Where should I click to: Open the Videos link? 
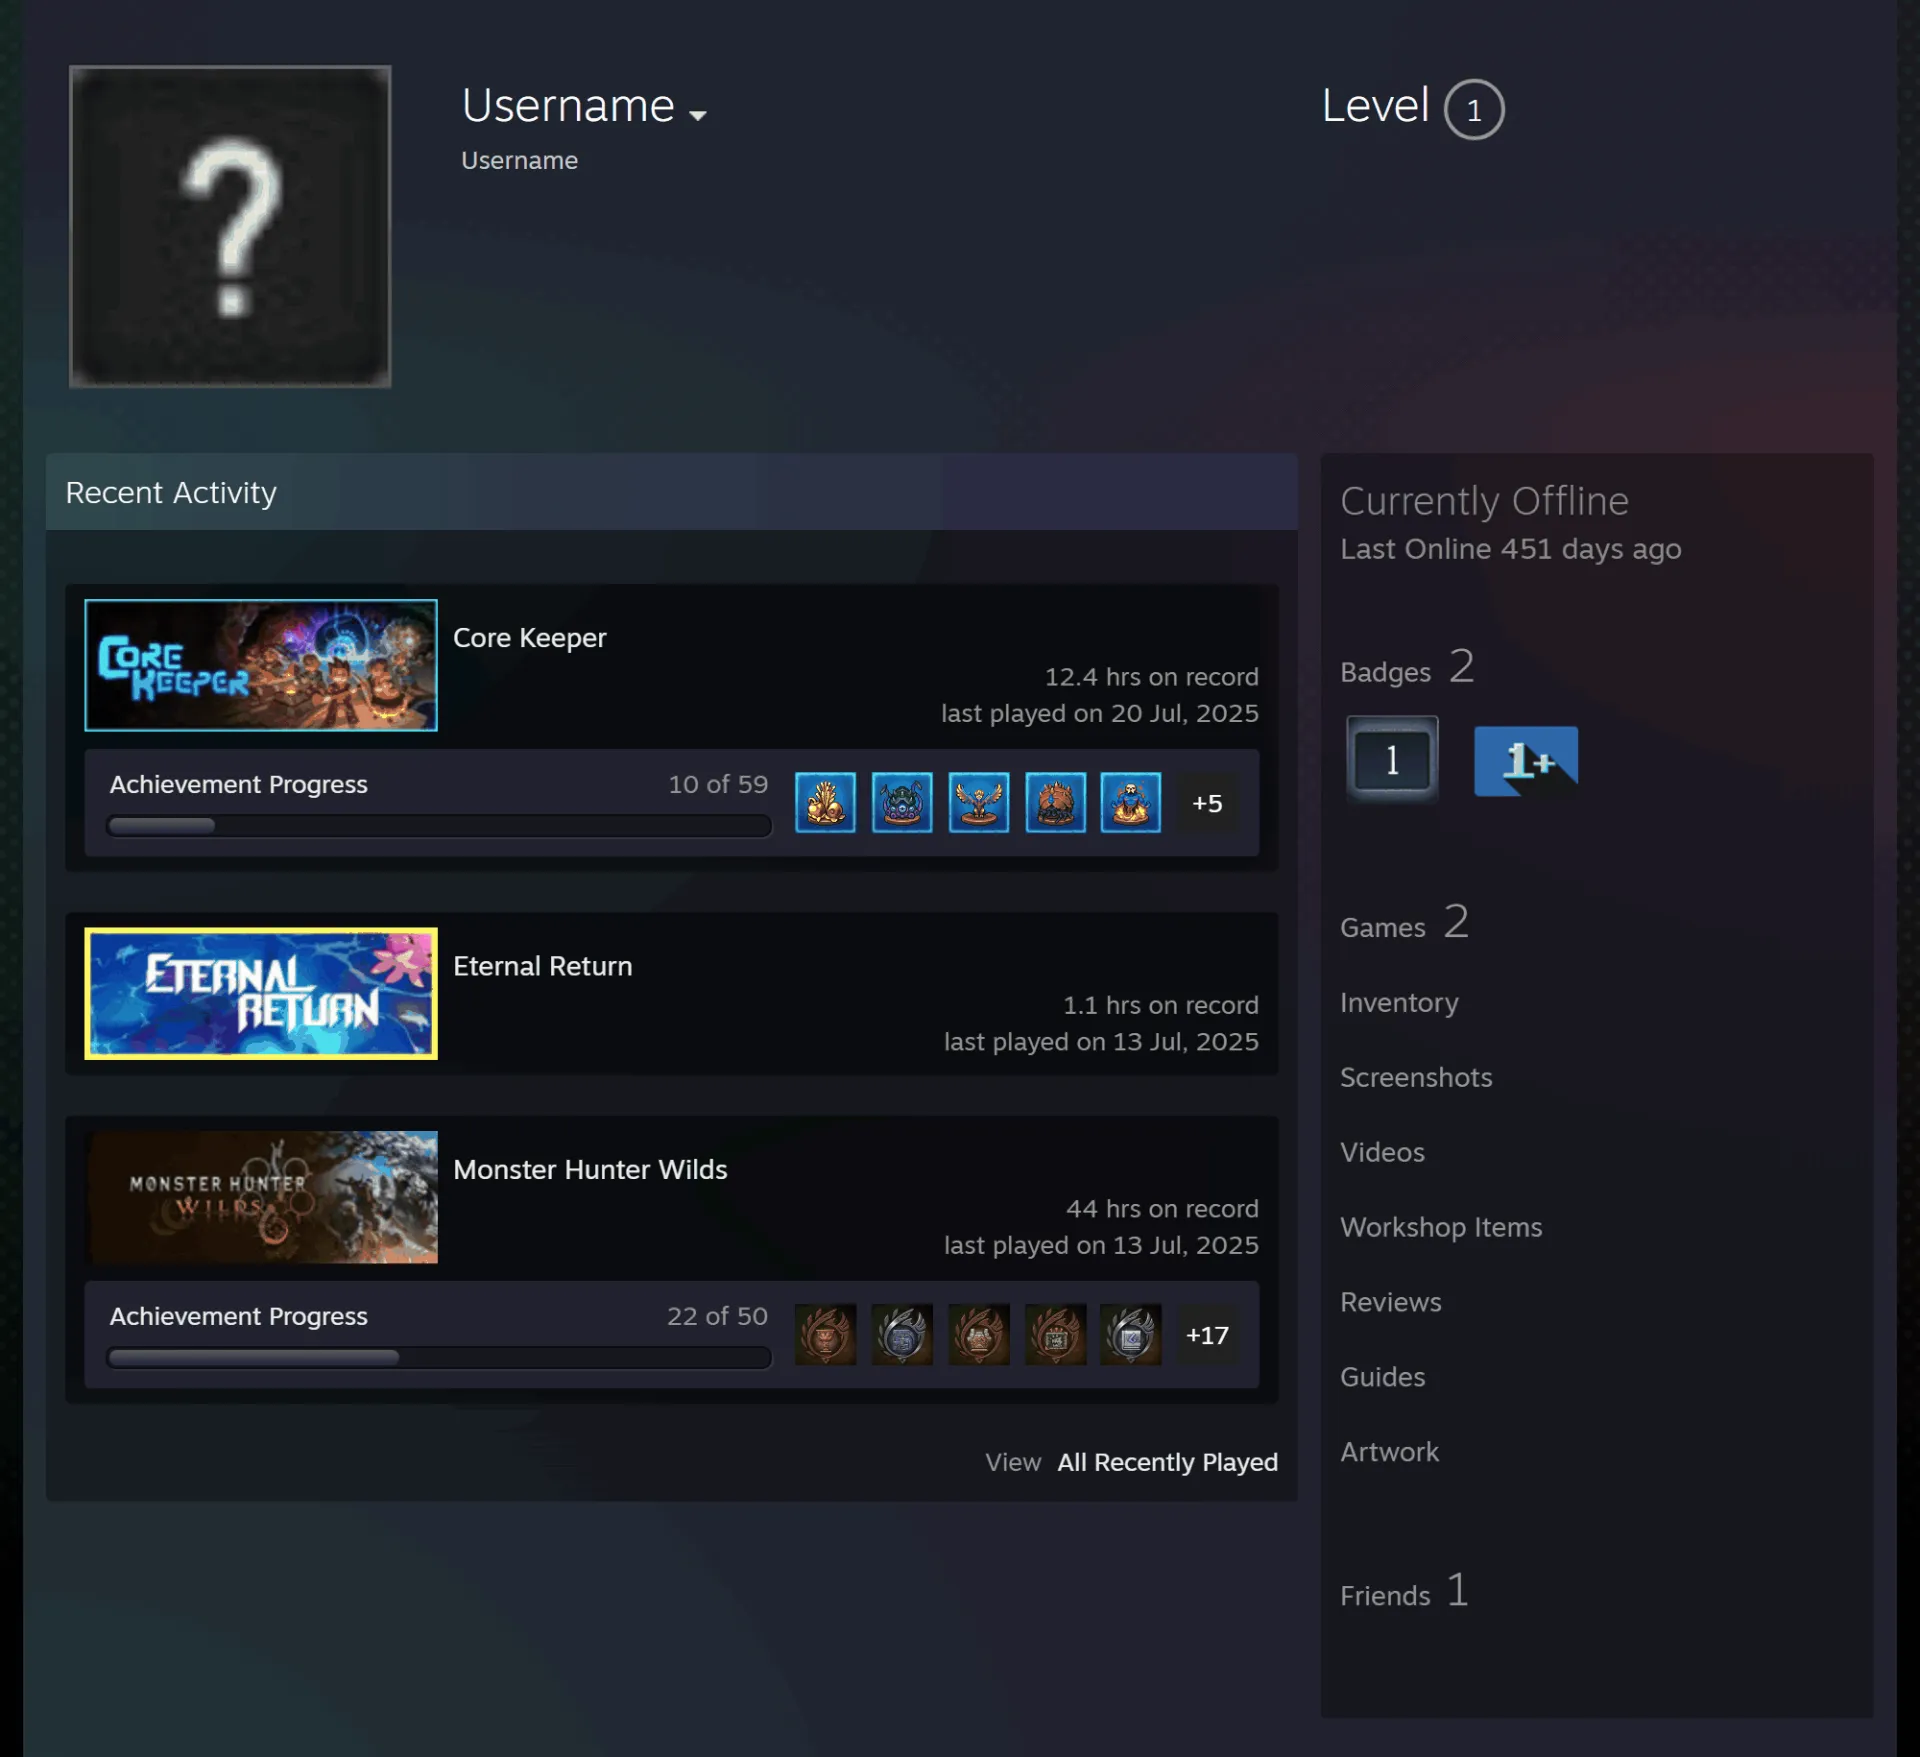click(1382, 1152)
